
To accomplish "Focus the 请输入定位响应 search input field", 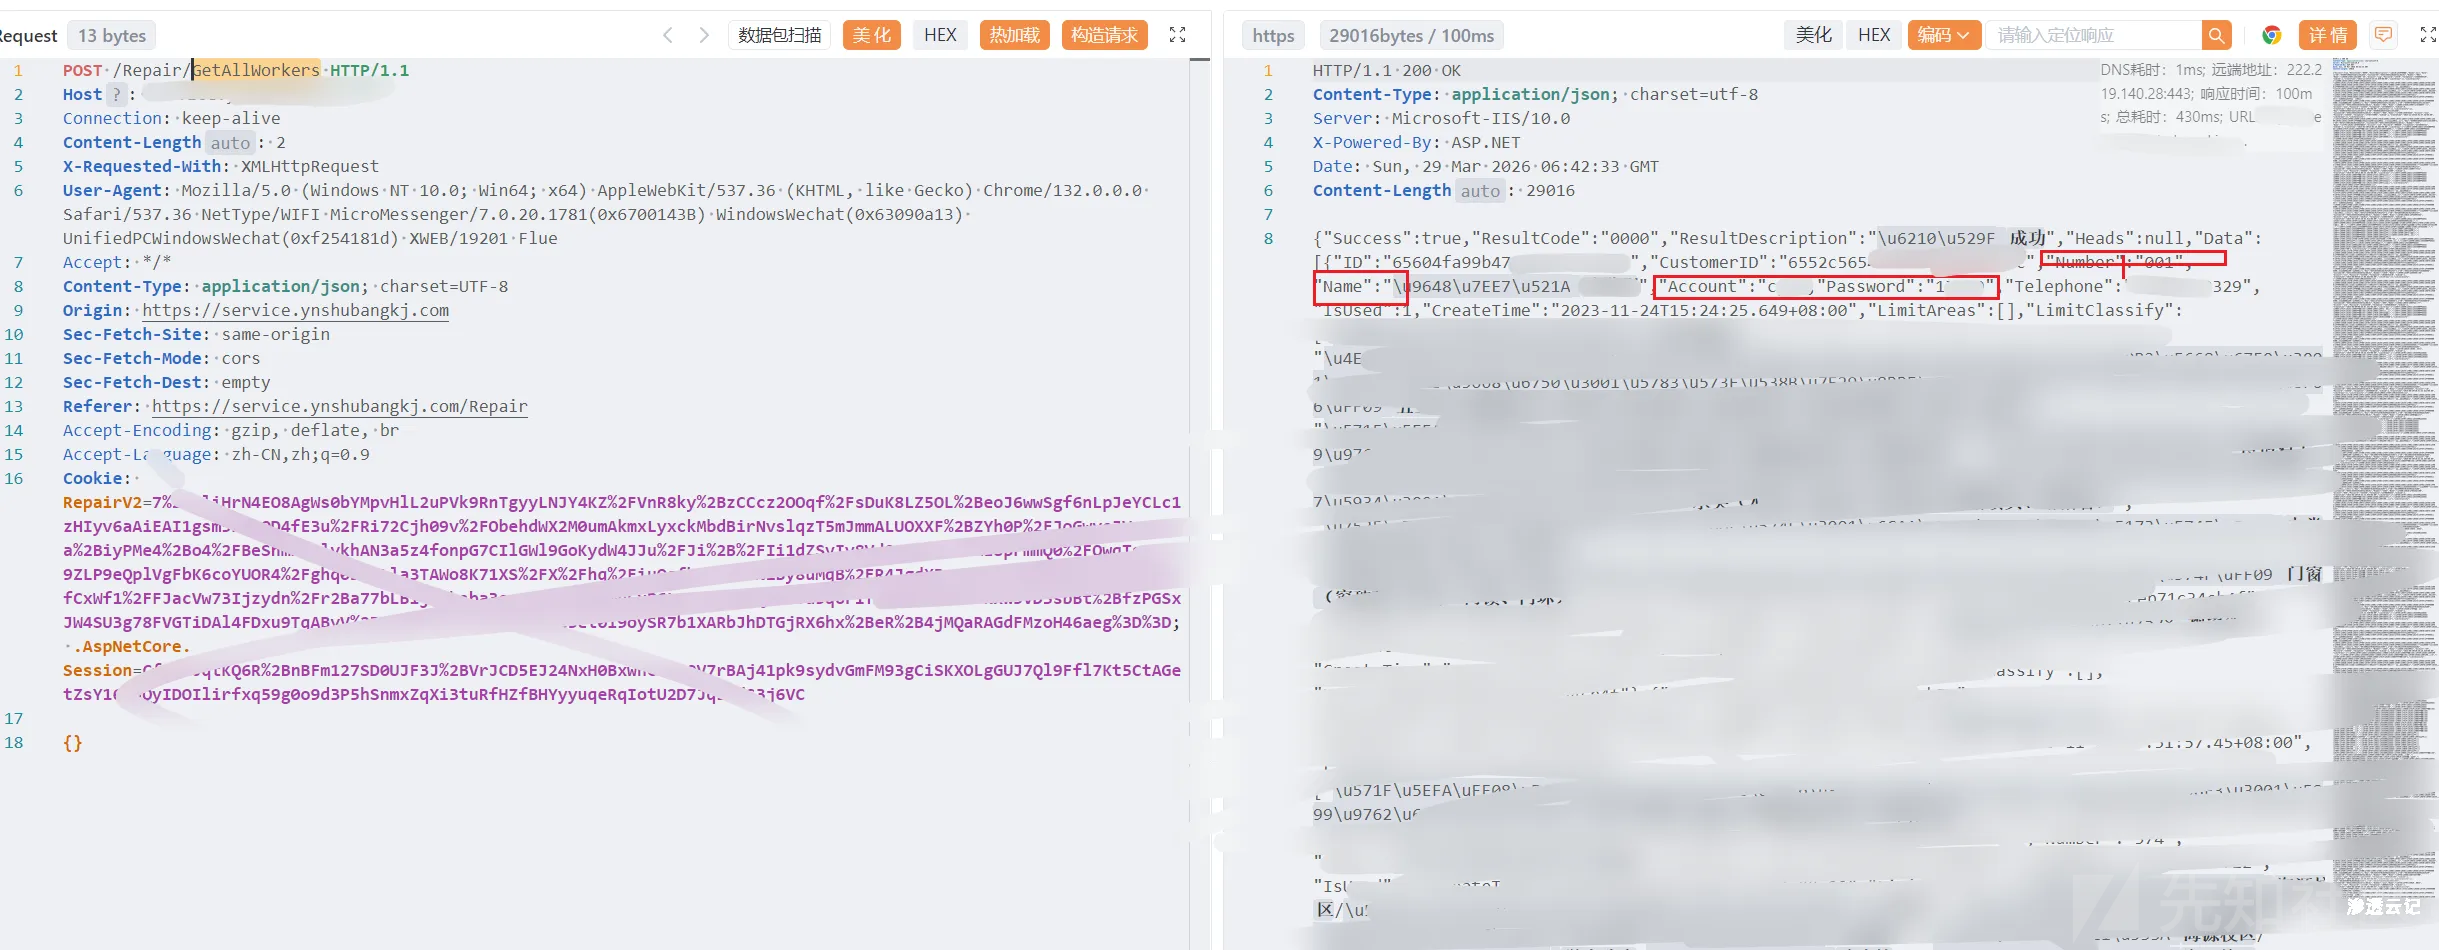I will click(x=2092, y=35).
